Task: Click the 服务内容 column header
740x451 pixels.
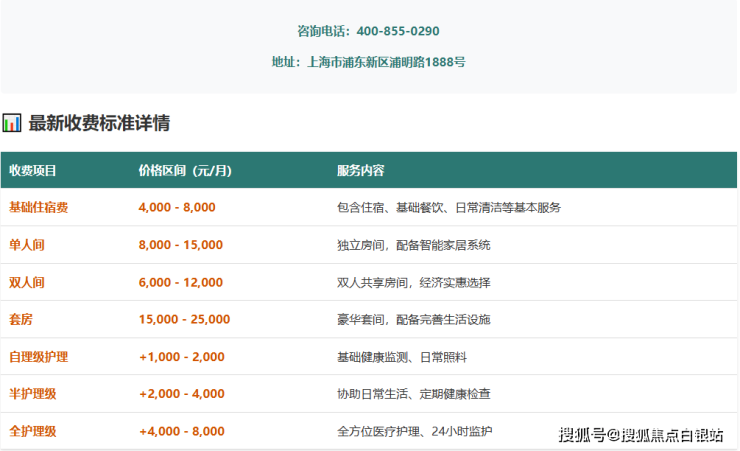Action: click(361, 170)
